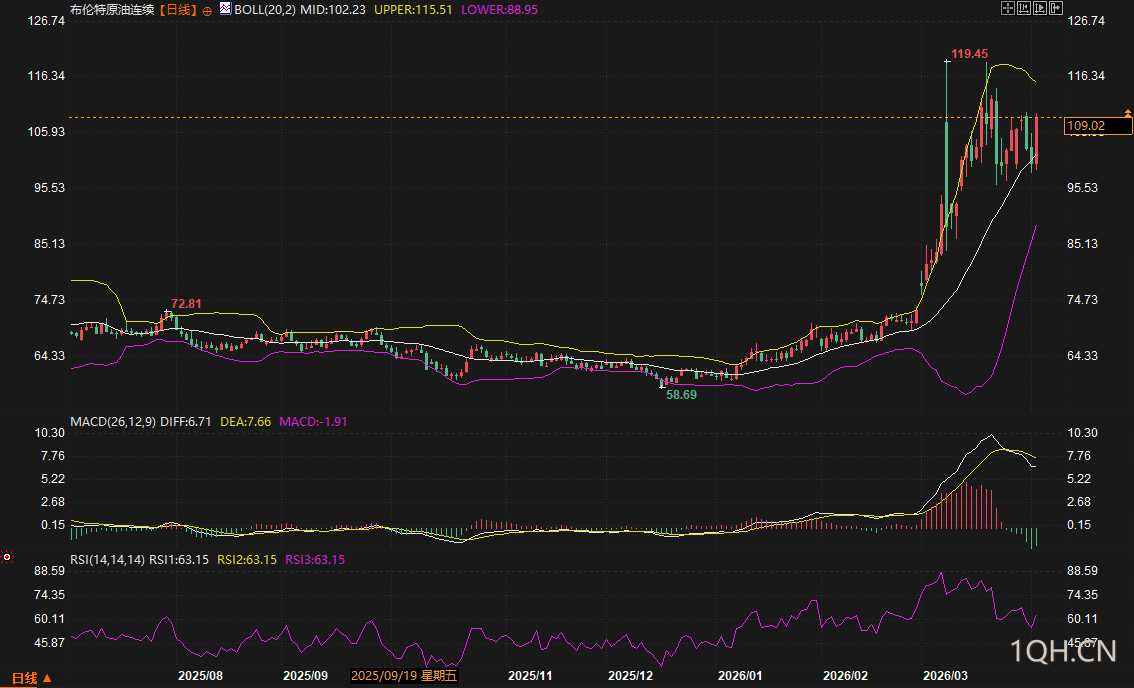The width and height of the screenshot is (1134, 688).
Task: Click the crosshair cursor icon at top right
Action: [x=1007, y=8]
